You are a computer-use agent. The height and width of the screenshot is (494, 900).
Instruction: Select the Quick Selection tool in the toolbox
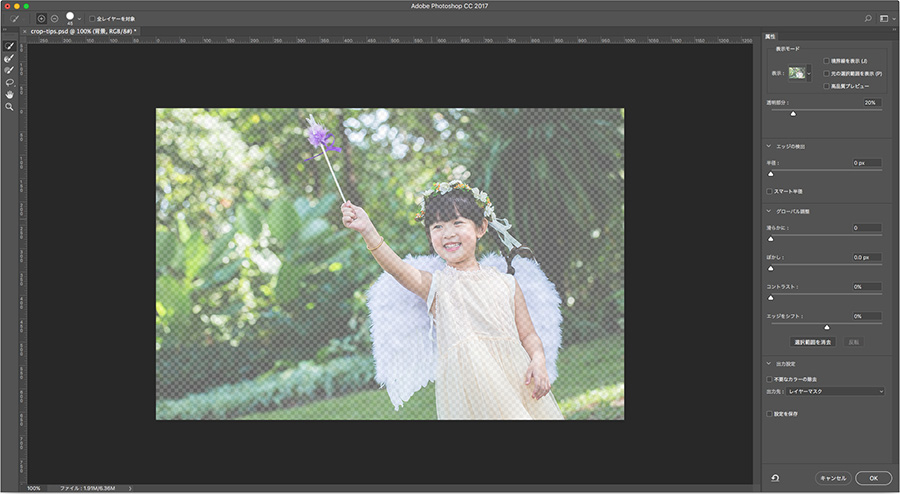tap(9, 46)
